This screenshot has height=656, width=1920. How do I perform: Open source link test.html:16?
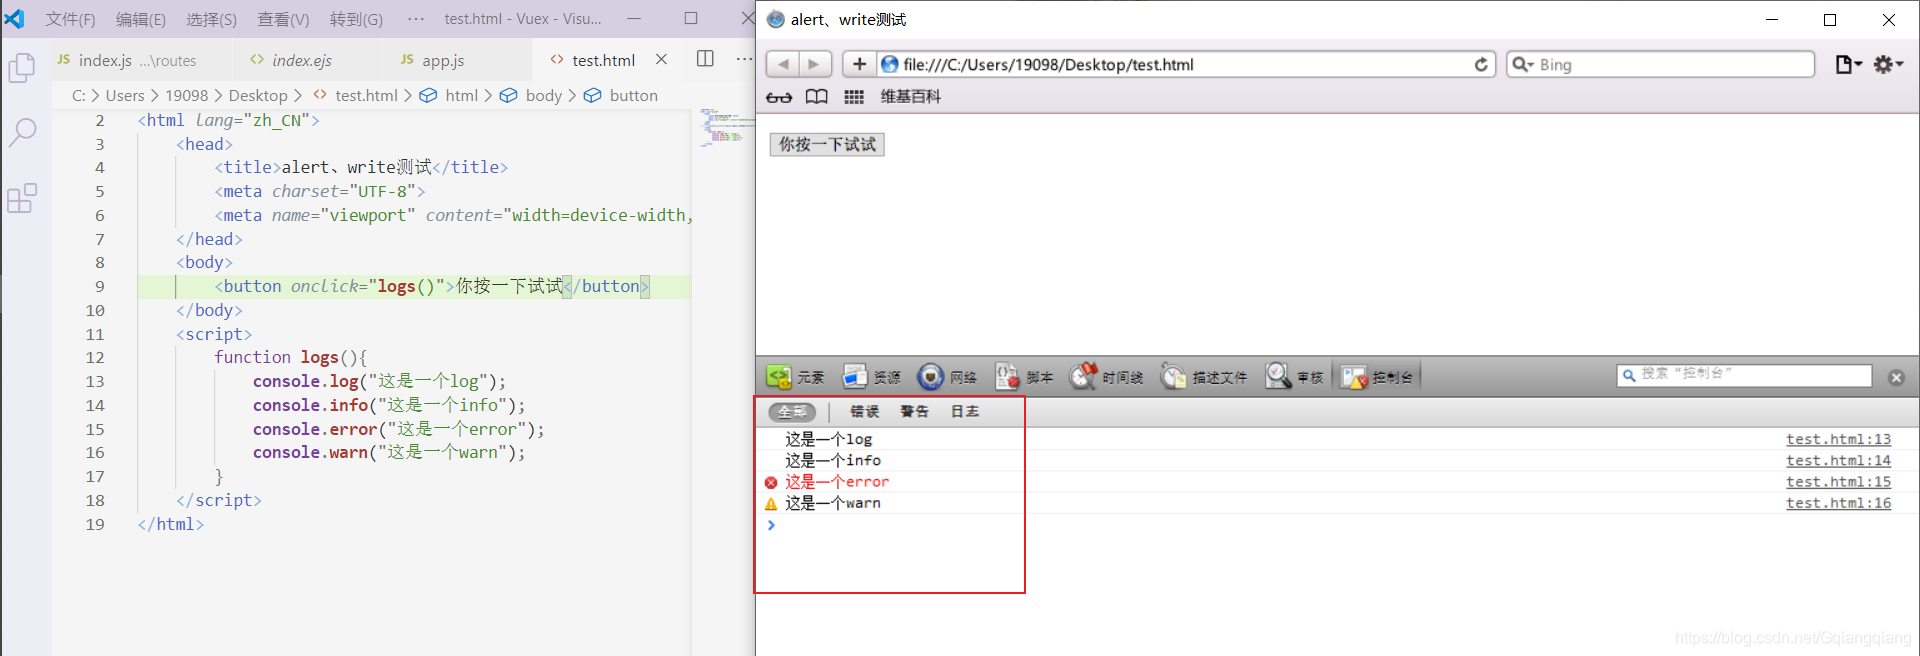pos(1839,503)
